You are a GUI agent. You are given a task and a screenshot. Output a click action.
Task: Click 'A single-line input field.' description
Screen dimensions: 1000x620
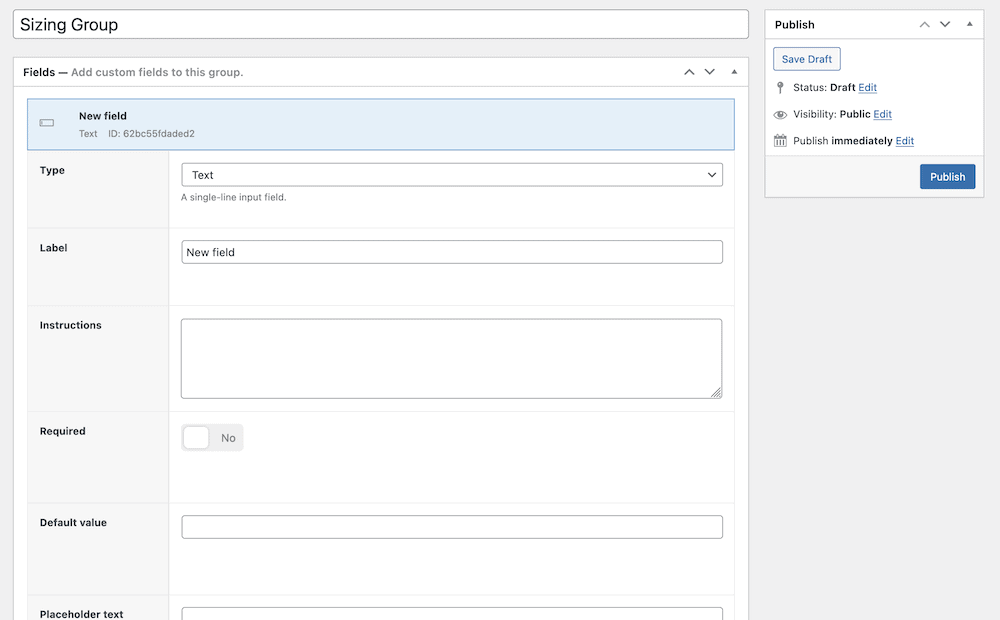pyautogui.click(x=233, y=198)
